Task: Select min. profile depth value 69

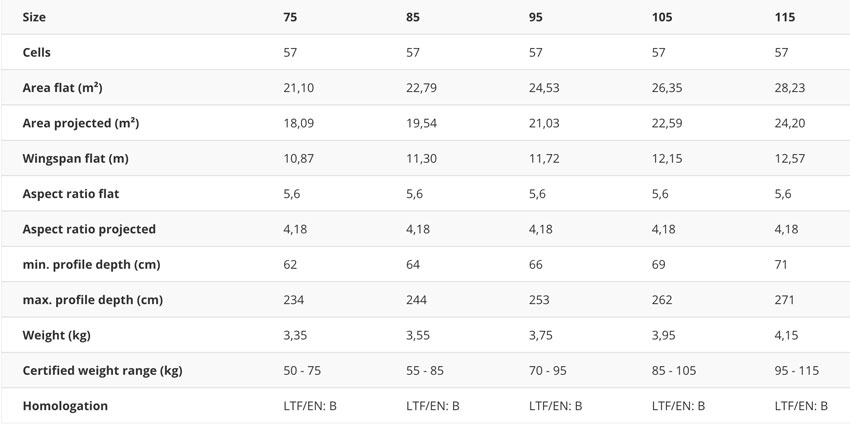Action: pos(659,265)
